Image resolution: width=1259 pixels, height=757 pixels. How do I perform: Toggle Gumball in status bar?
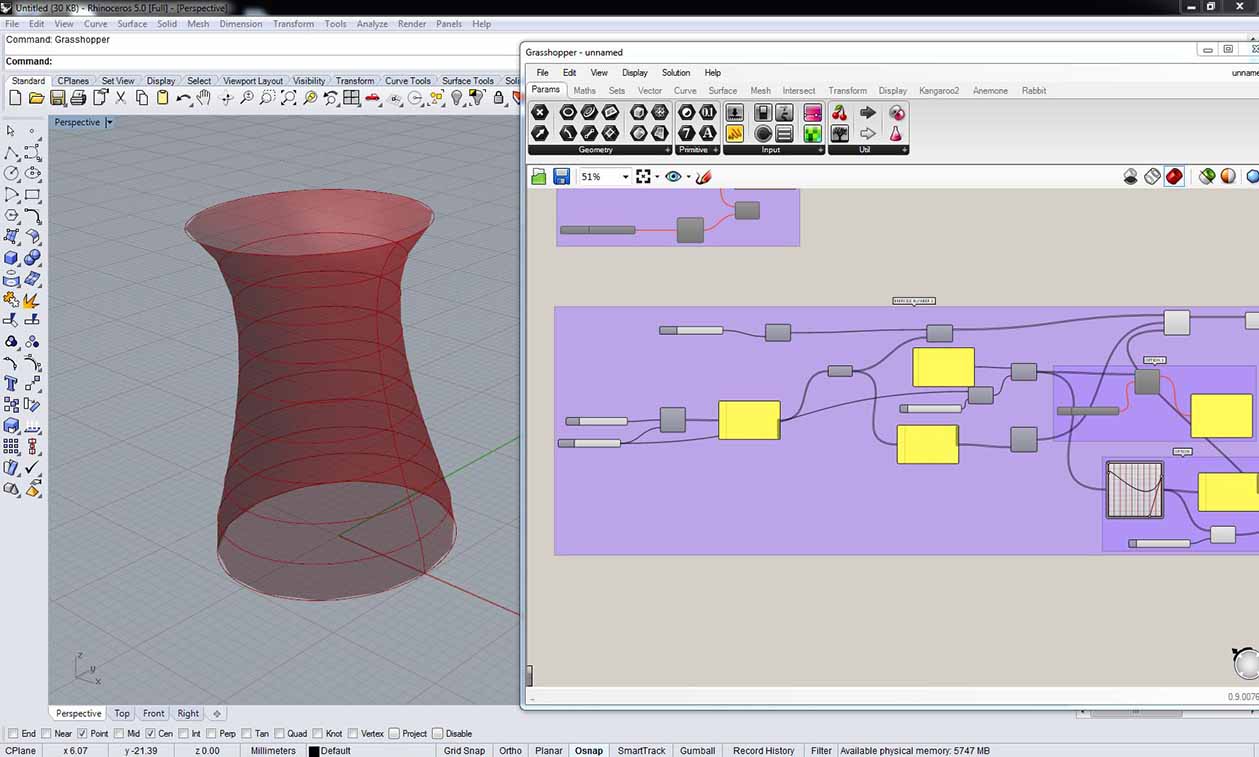click(x=697, y=751)
